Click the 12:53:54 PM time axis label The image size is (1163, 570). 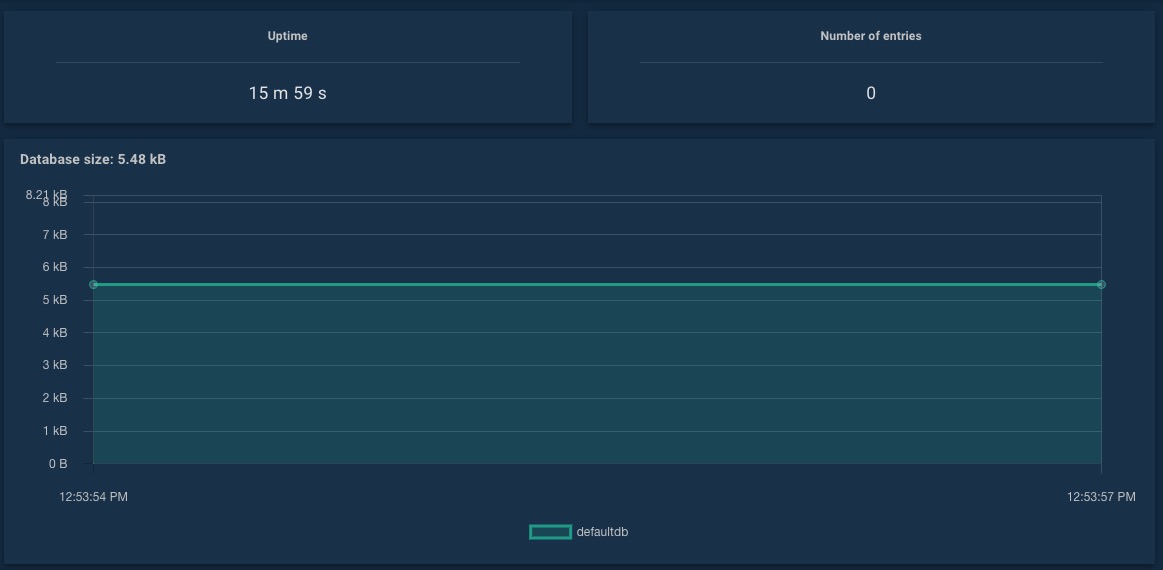pyautogui.click(x=93, y=497)
